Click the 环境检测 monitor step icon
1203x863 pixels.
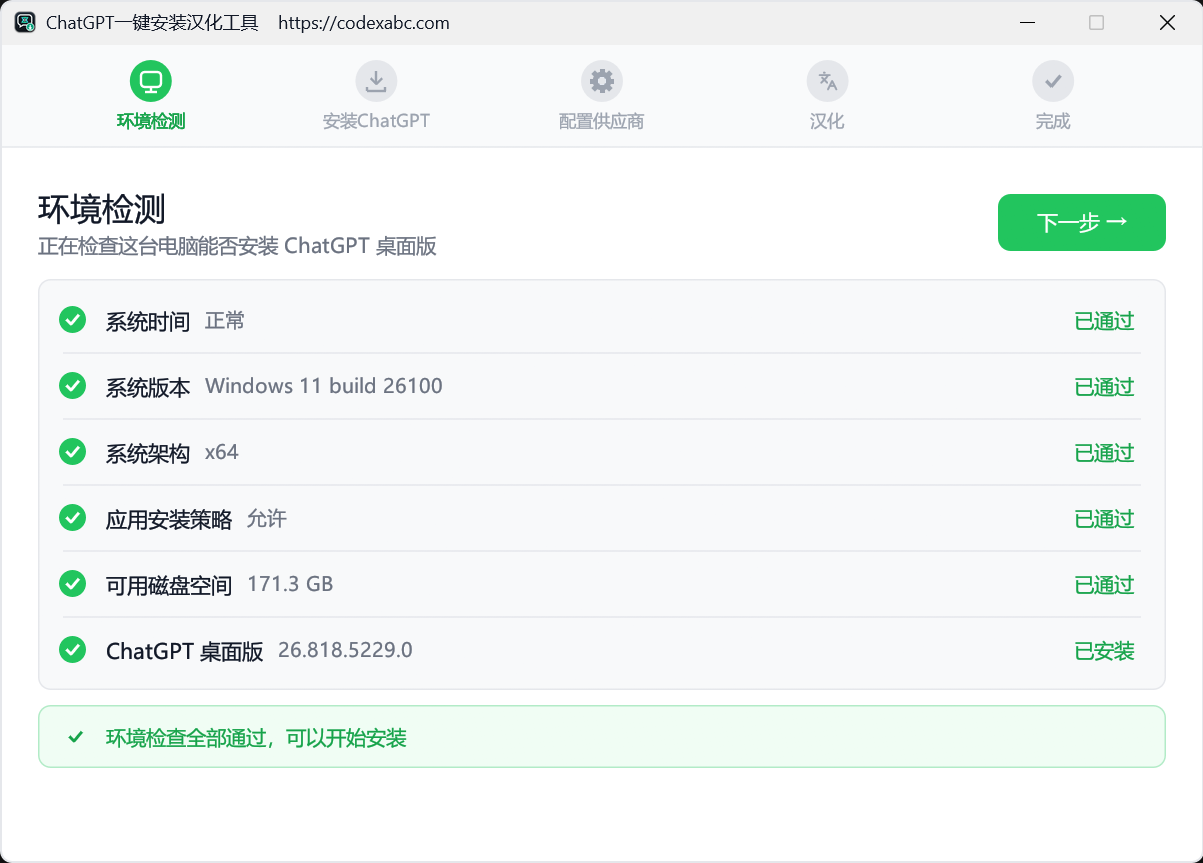point(151,81)
